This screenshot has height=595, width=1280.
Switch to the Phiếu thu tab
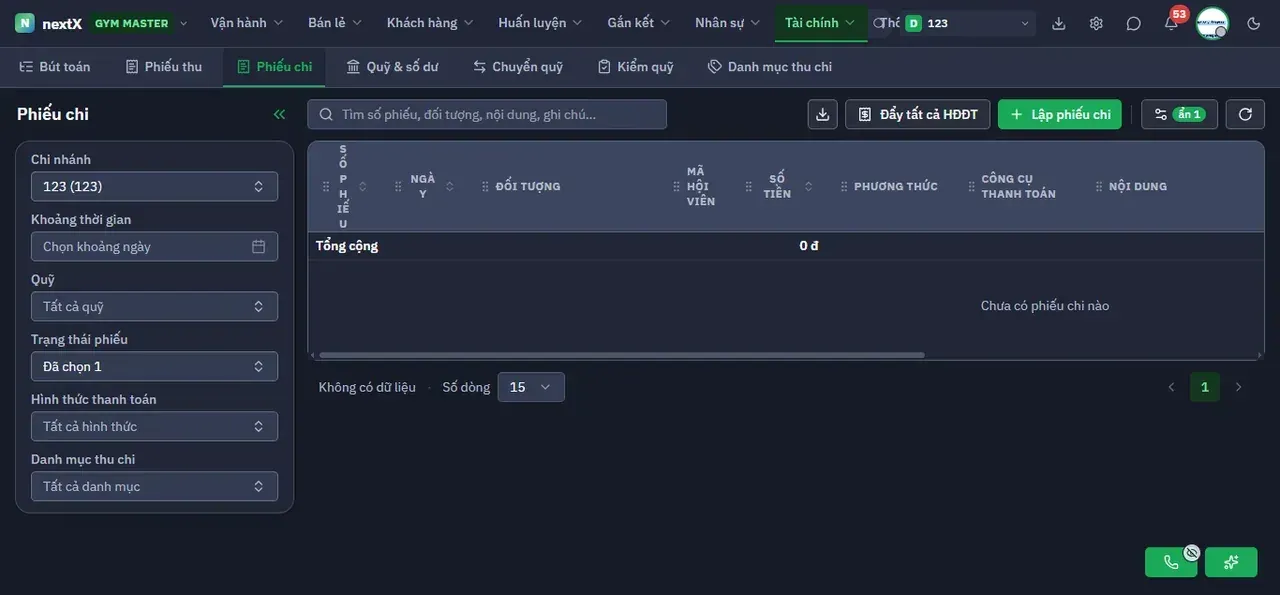point(164,67)
